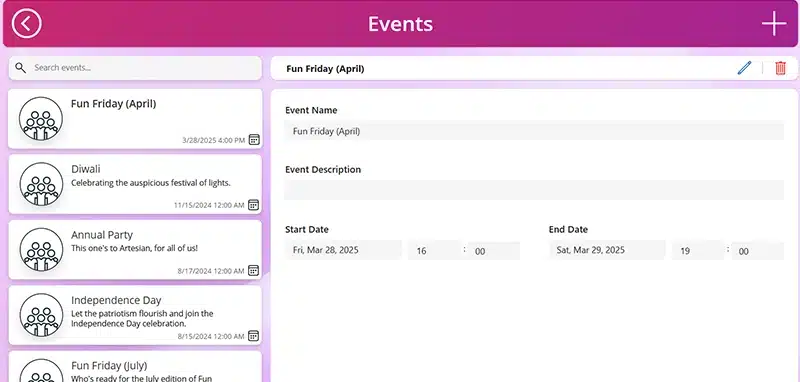Select the Independence Day event title
Screen dimensions: 800x382
click(116, 300)
